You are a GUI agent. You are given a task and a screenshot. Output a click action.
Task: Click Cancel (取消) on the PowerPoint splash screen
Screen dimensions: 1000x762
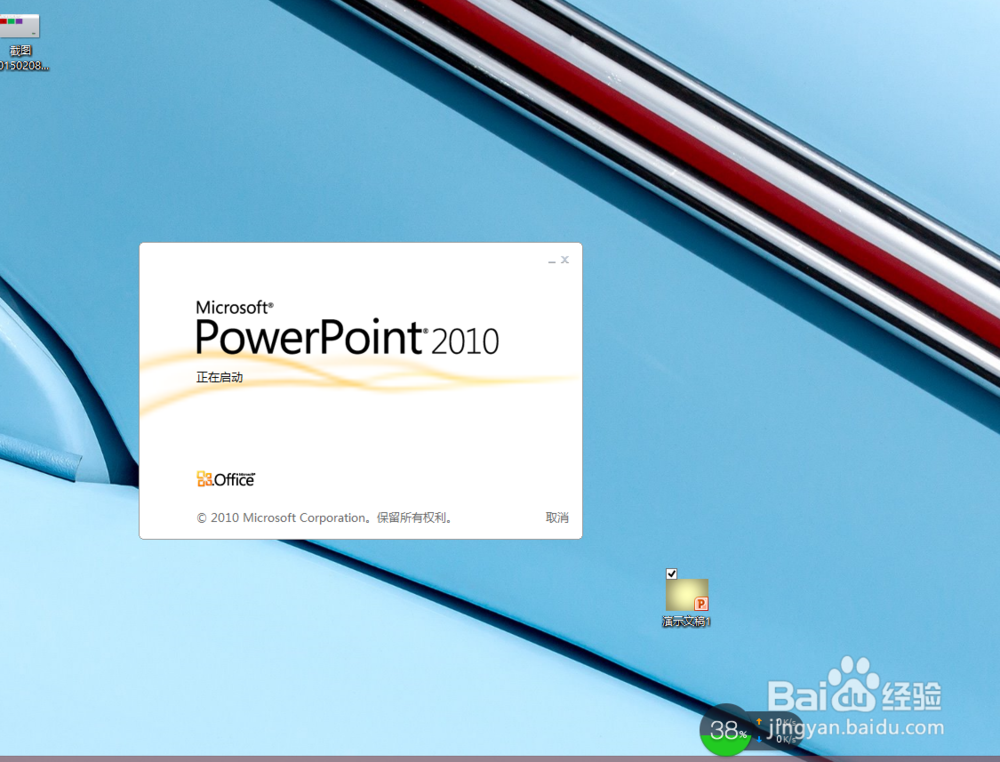click(x=557, y=518)
